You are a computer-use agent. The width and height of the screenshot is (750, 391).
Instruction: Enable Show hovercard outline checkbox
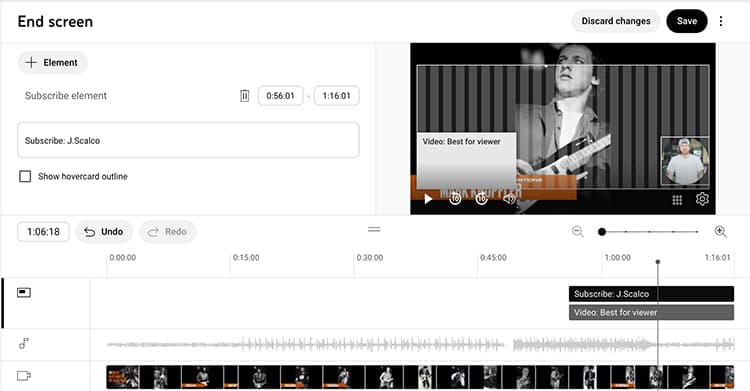point(25,177)
